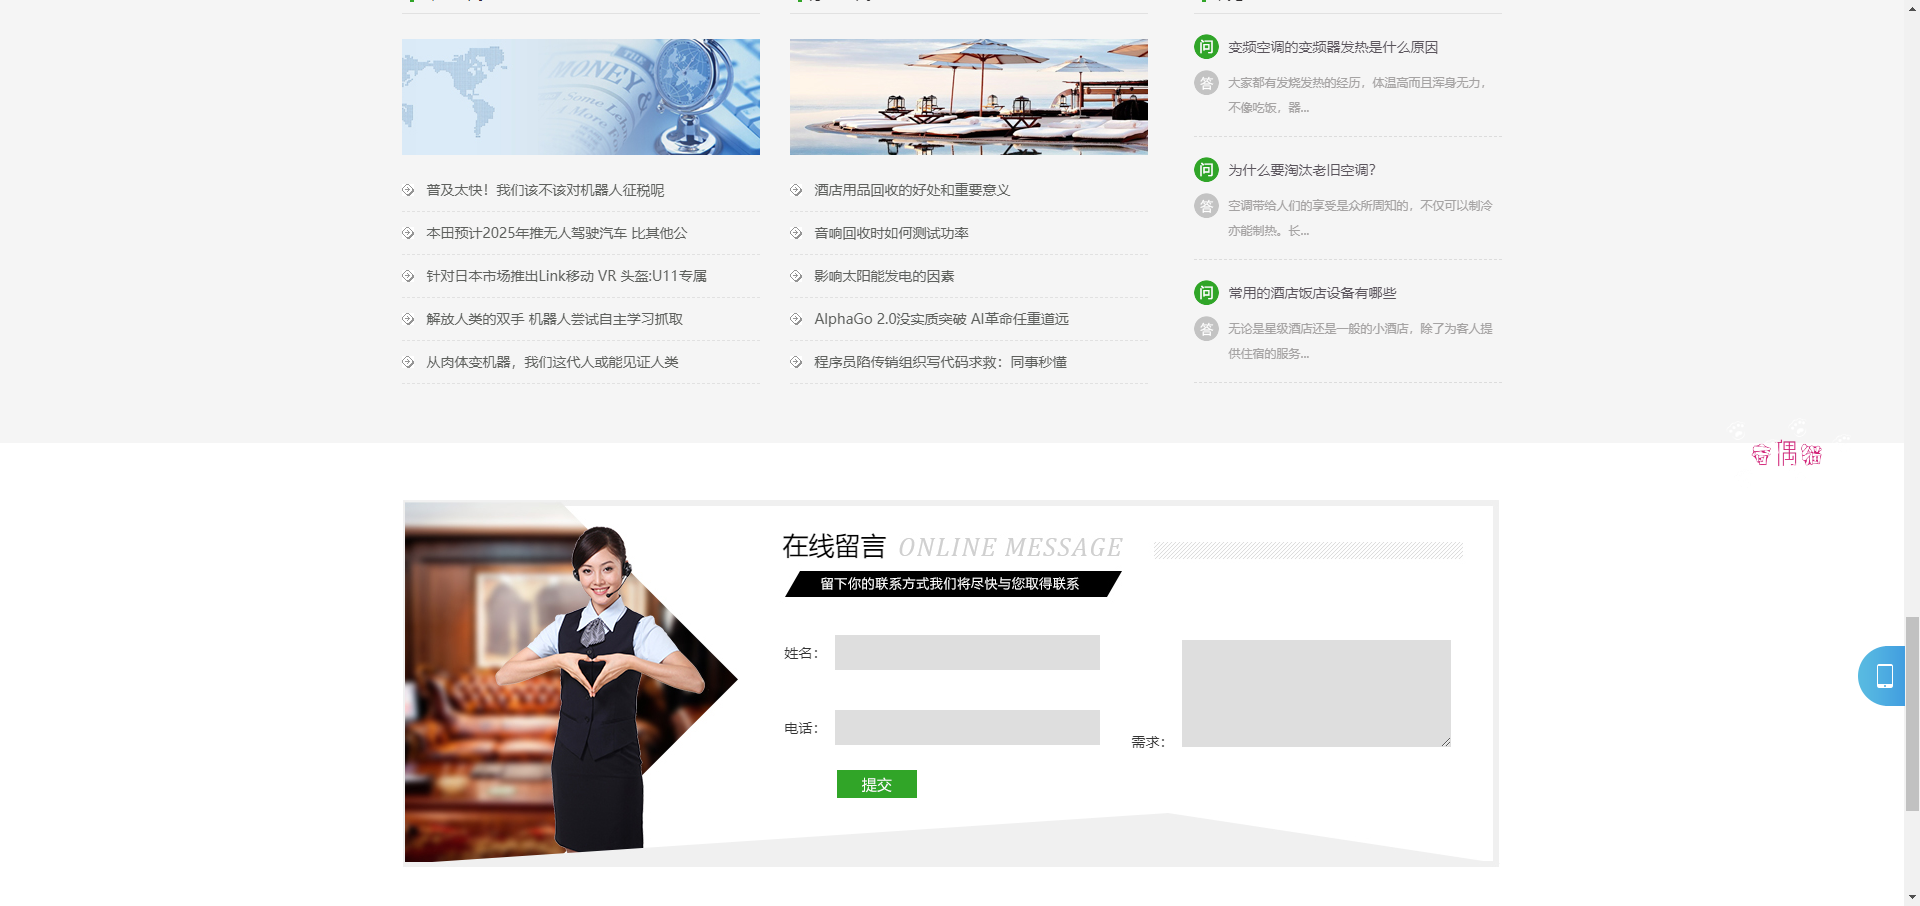Click diamond bullet beside 程序员陷传销 article
1920x906 pixels.
[796, 362]
